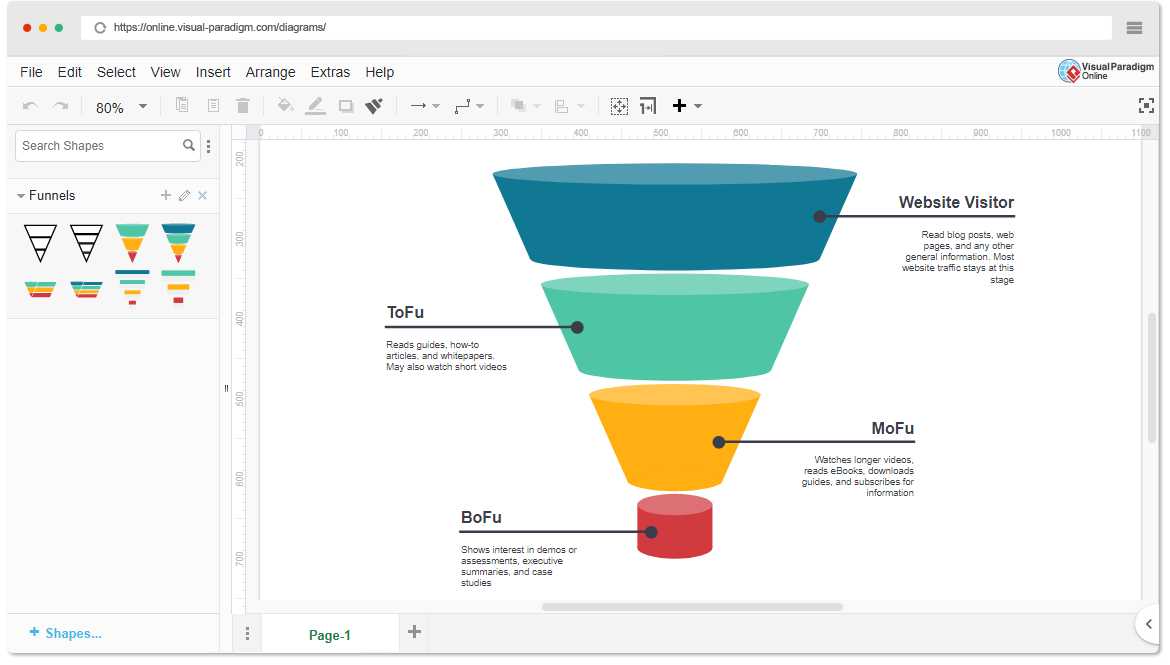Image resolution: width=1170 pixels, height=665 pixels.
Task: Add a new page with the plus button
Action: 414,632
